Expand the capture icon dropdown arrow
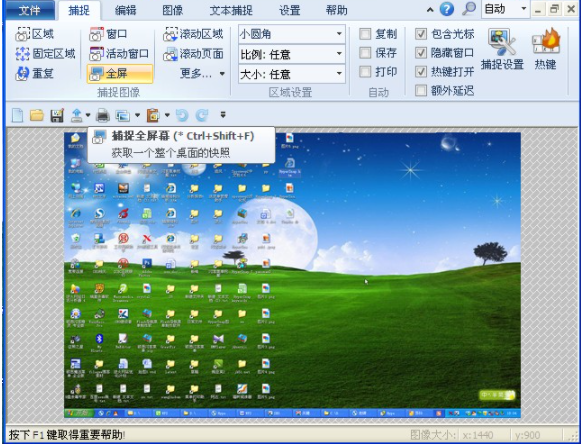 pos(137,115)
